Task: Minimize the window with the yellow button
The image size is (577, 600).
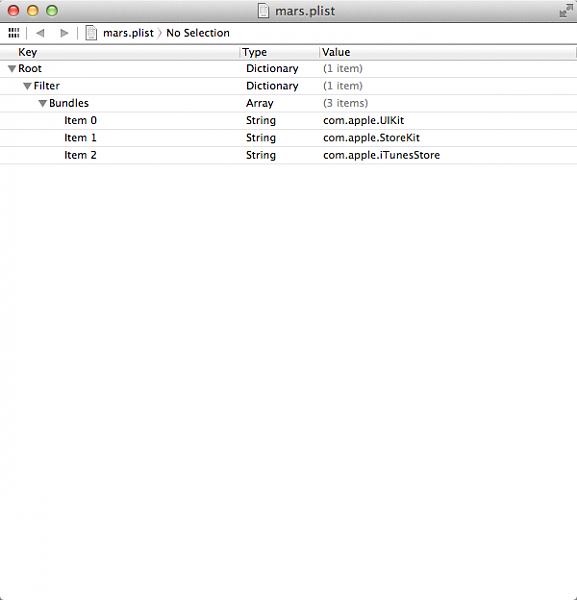Action: [33, 10]
